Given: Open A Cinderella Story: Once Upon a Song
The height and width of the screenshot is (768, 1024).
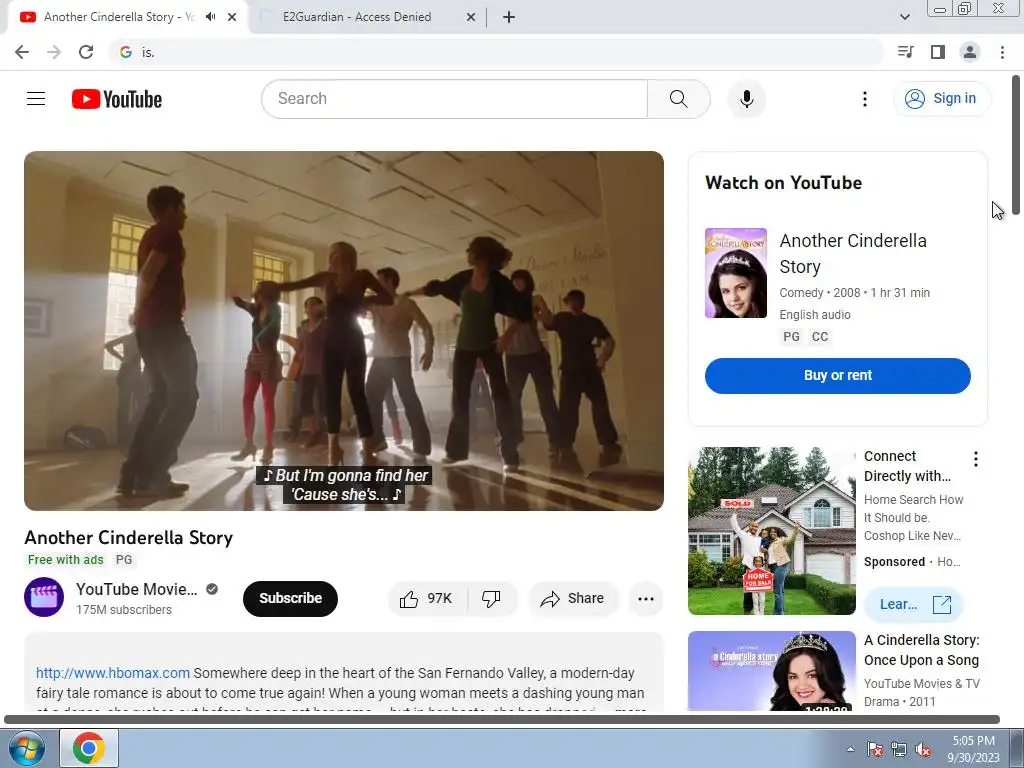Looking at the screenshot, I should 921,650.
